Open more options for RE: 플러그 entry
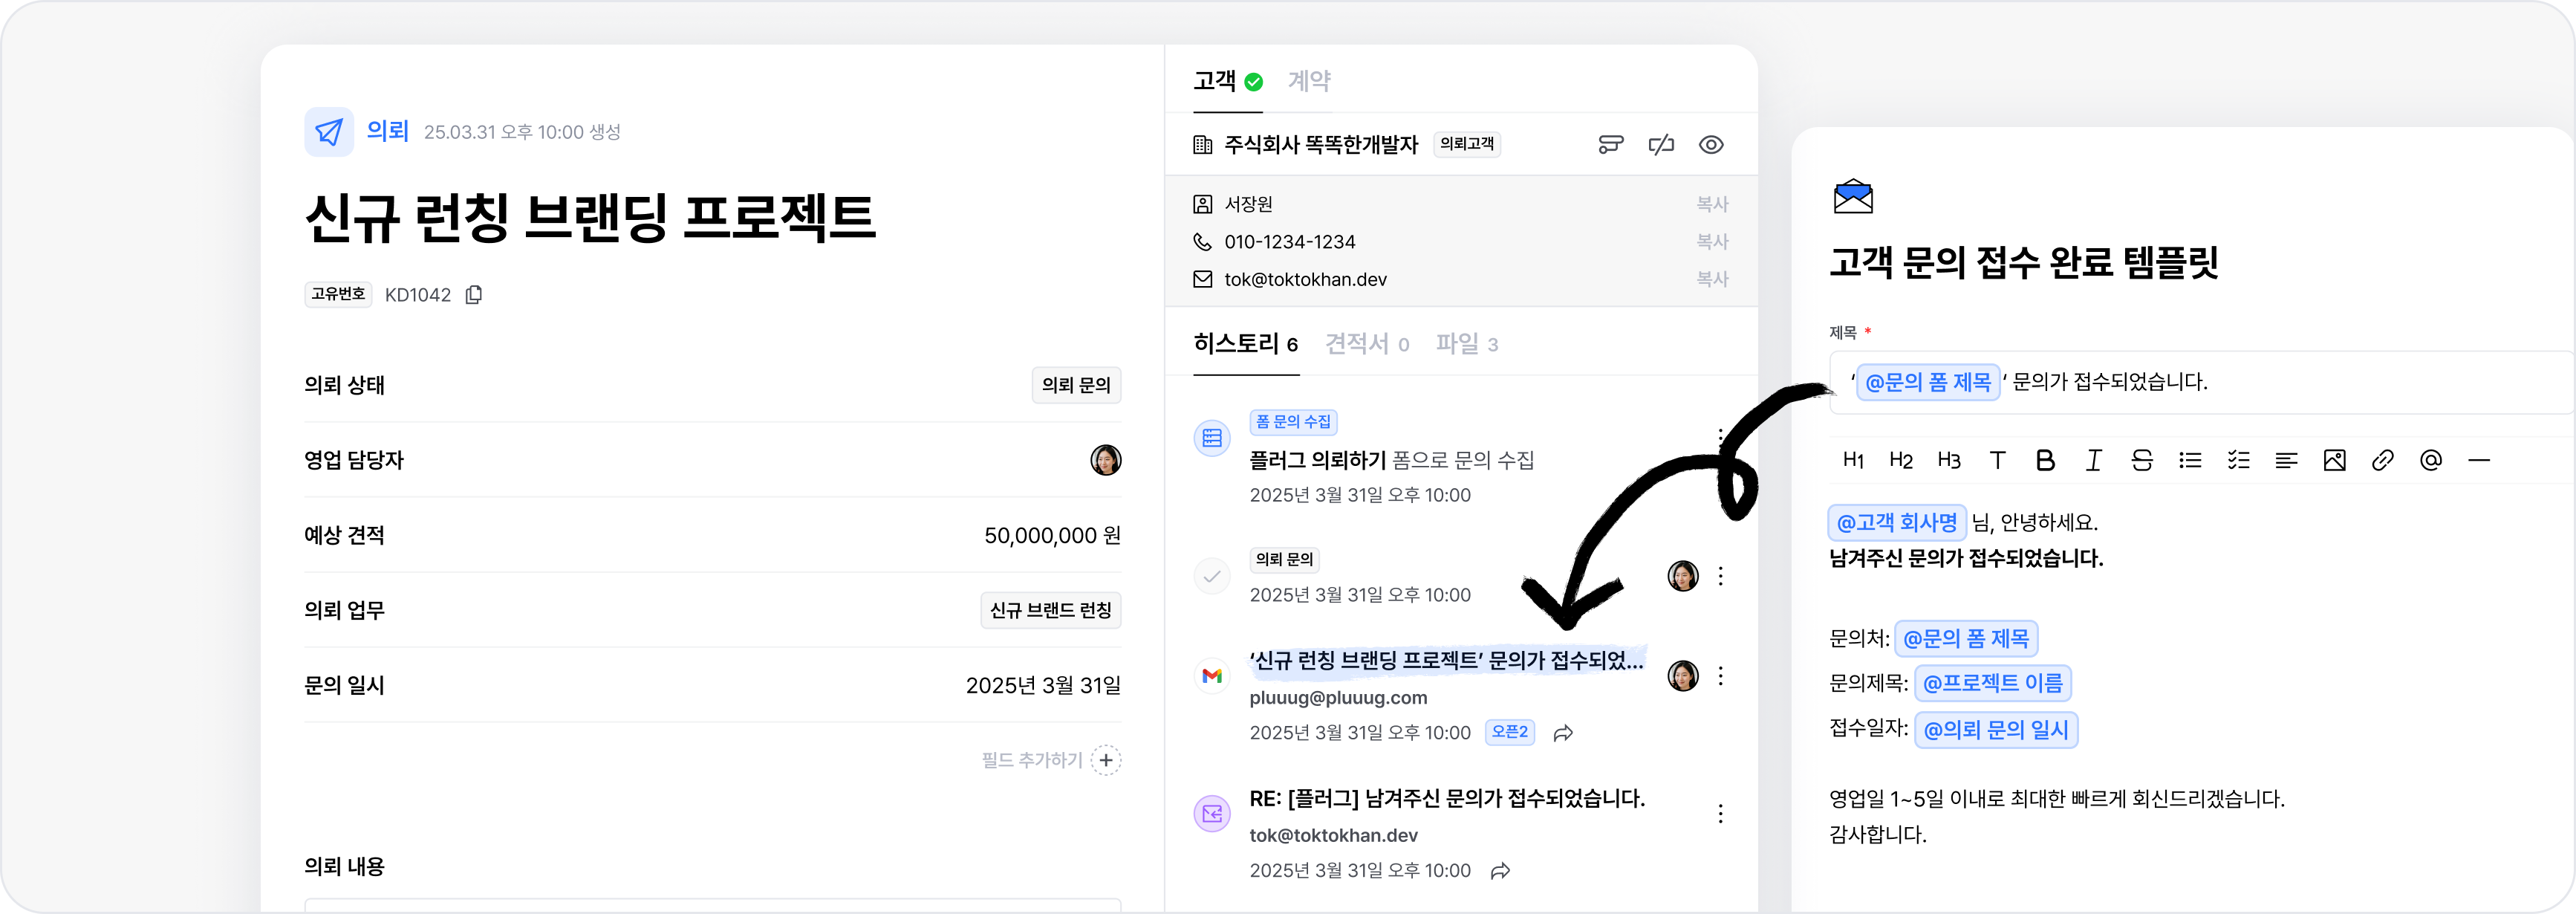Image resolution: width=2576 pixels, height=914 pixels. [1721, 814]
